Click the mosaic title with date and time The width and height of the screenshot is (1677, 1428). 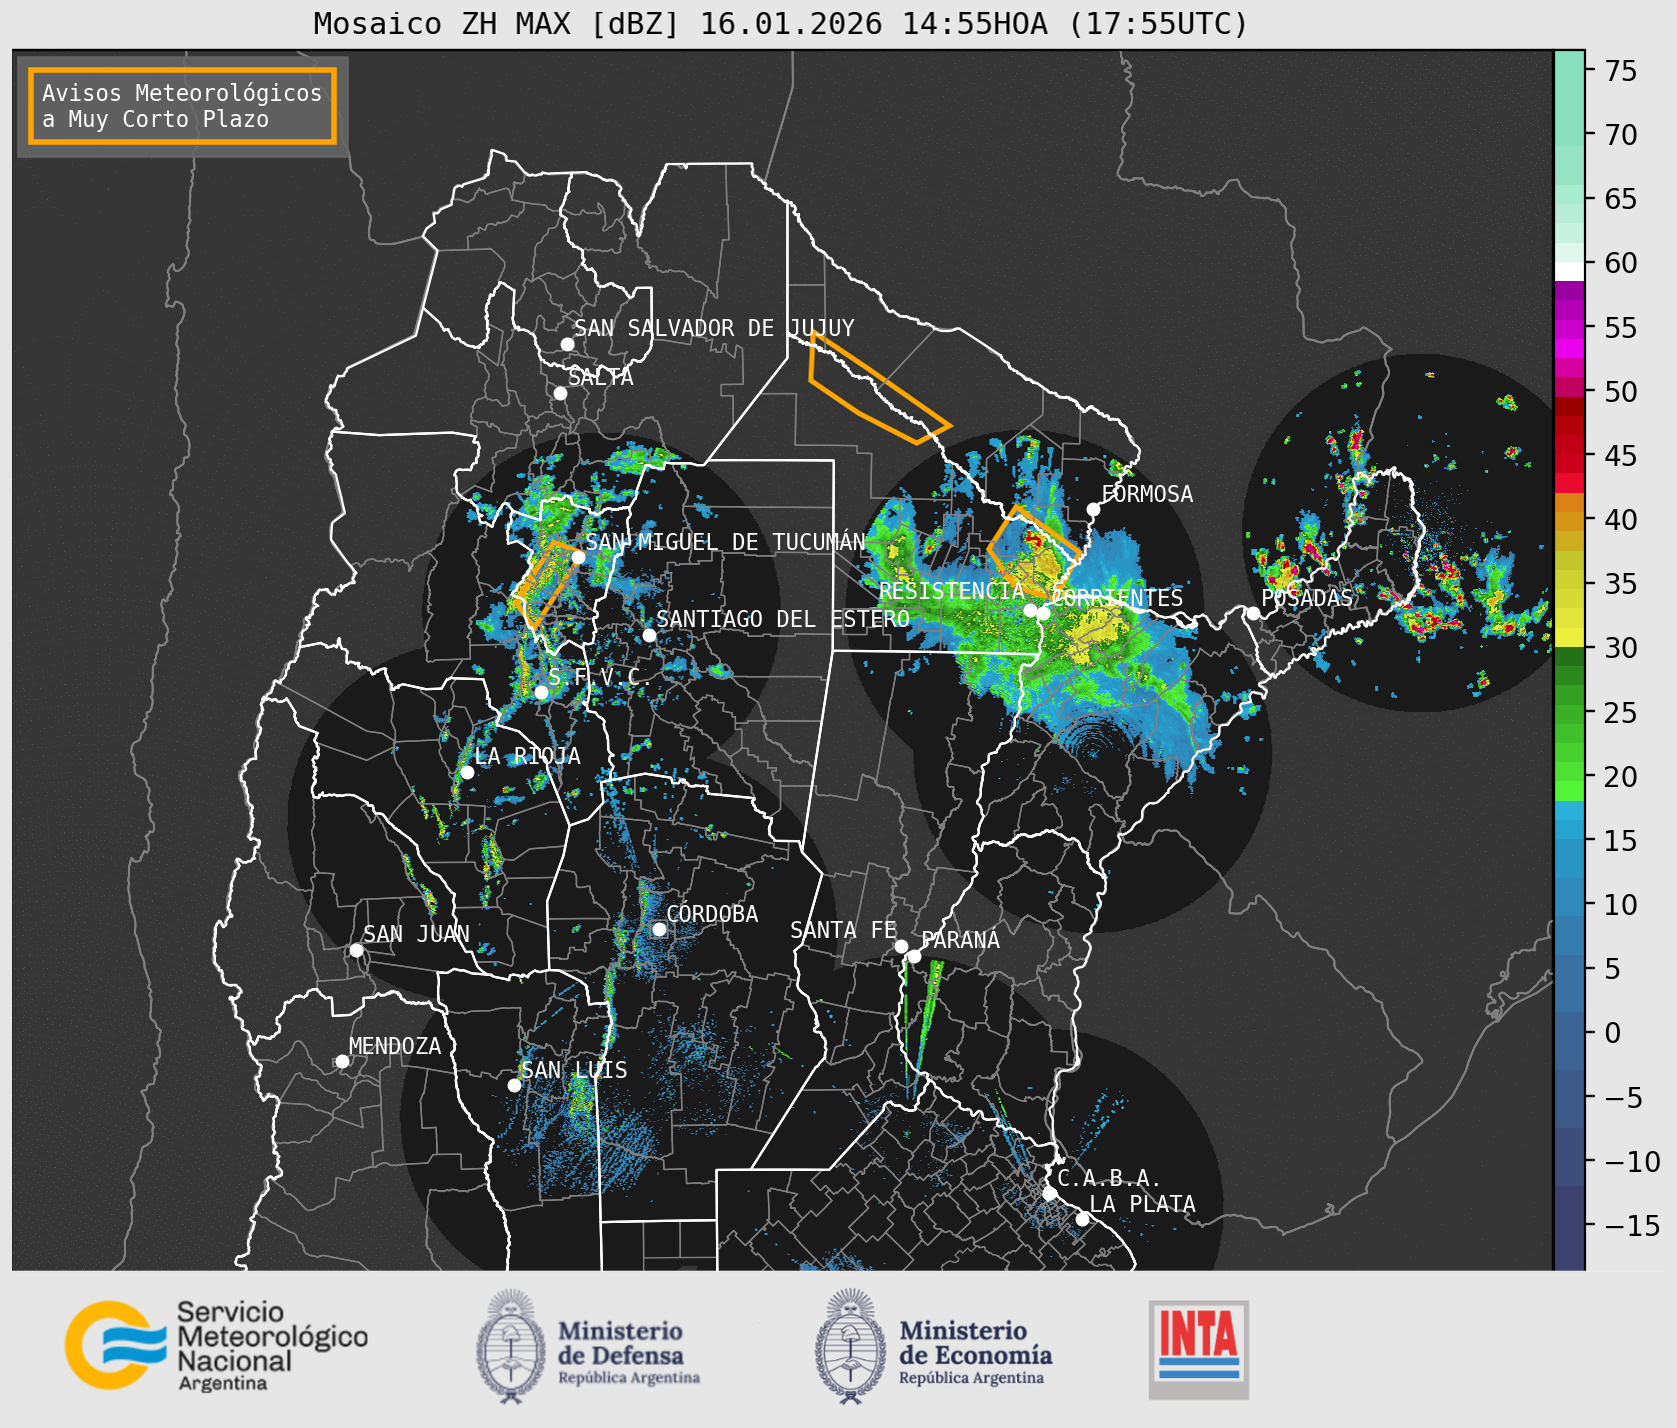pos(781,23)
